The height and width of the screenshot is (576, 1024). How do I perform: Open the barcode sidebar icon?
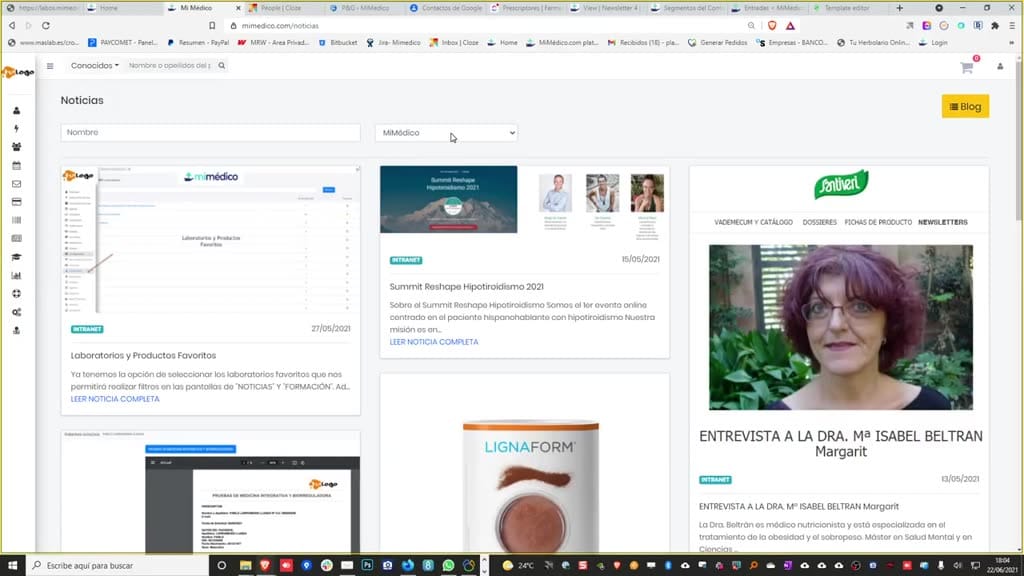pyautogui.click(x=16, y=220)
